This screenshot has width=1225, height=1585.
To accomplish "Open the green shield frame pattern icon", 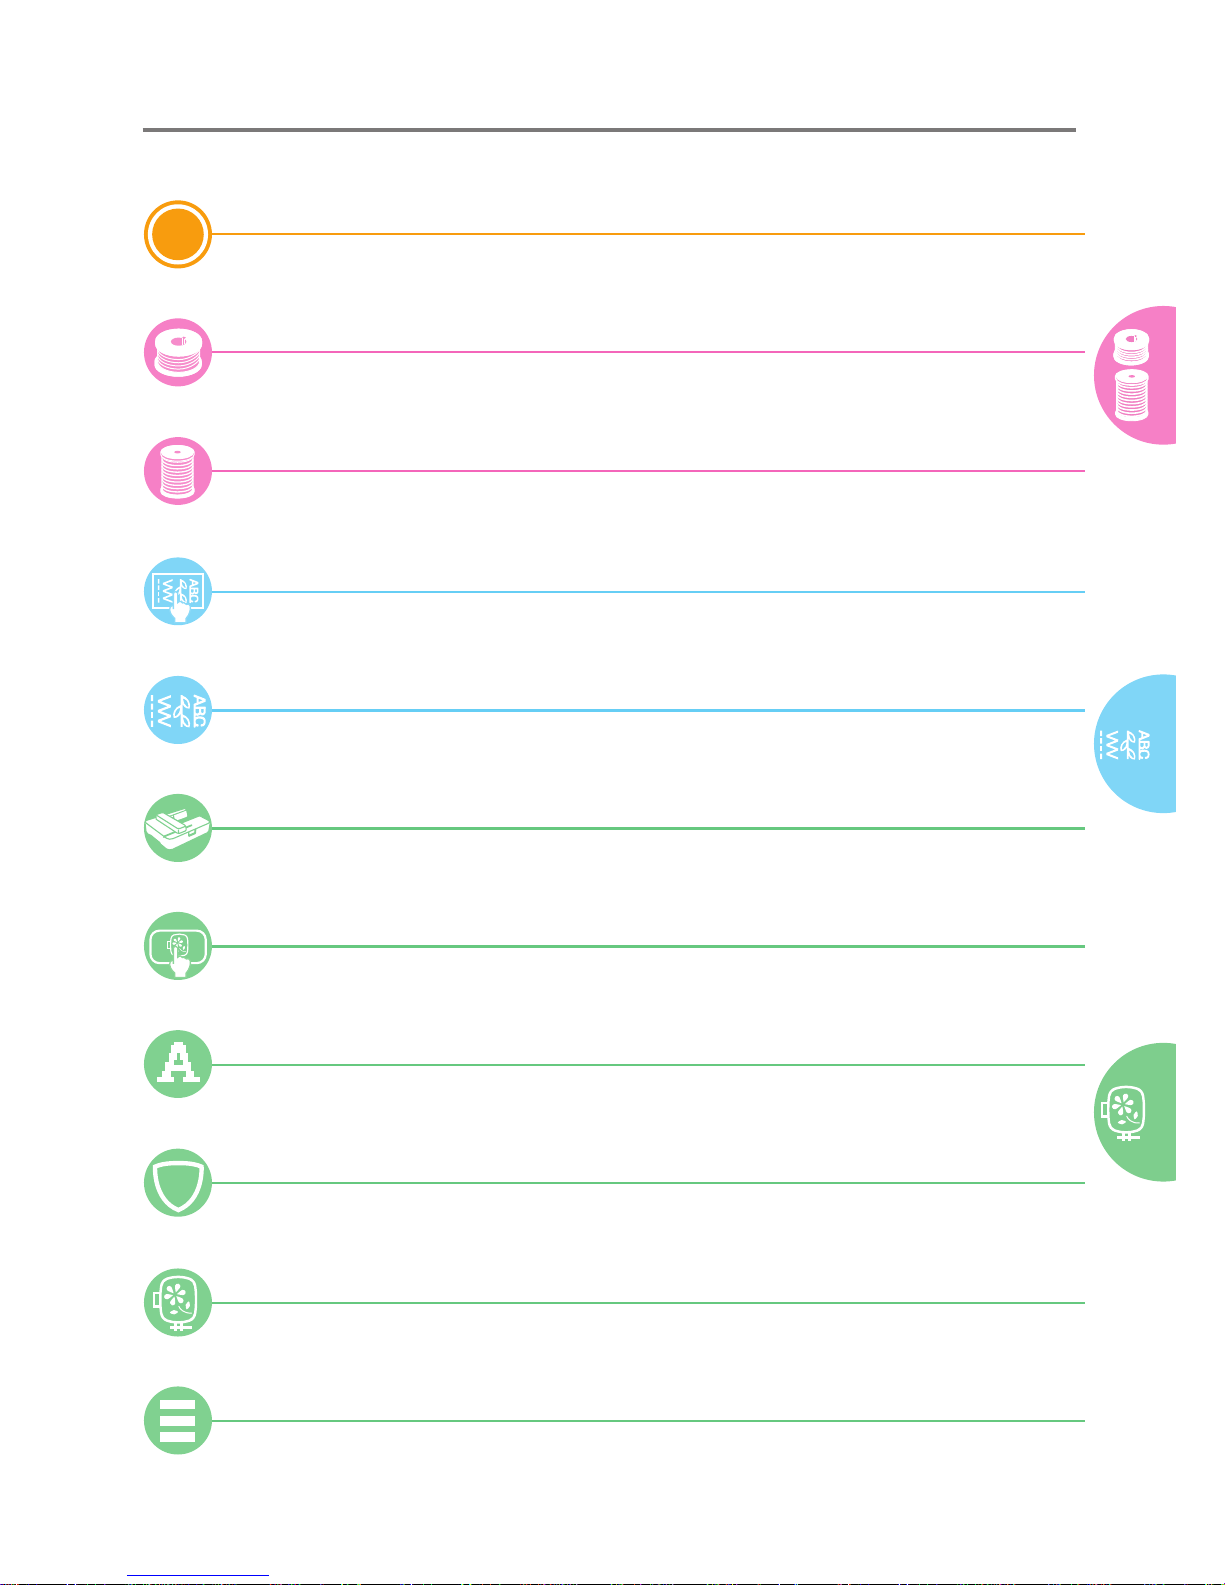I will click(178, 1183).
